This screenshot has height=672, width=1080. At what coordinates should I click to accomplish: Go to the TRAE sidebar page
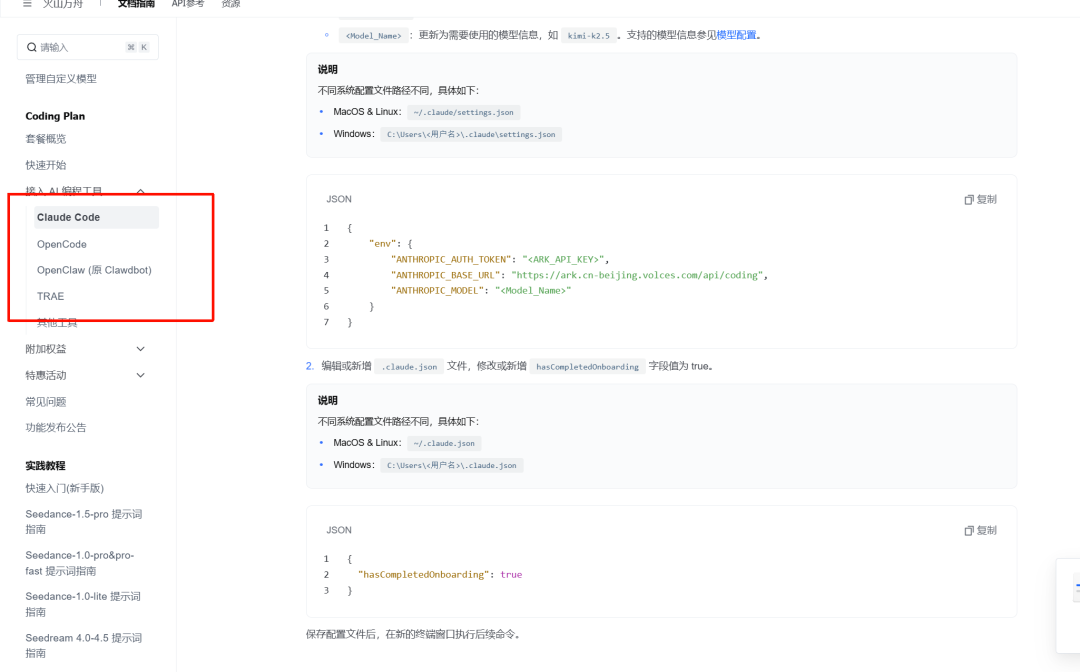tap(50, 296)
